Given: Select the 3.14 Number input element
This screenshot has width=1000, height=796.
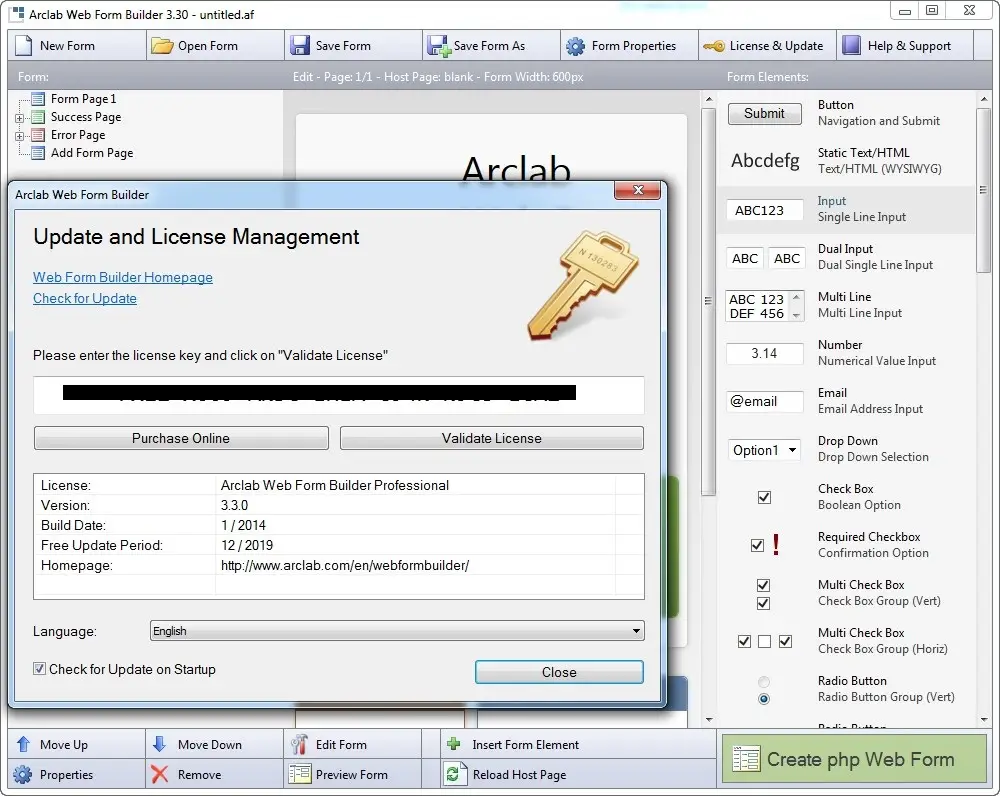Looking at the screenshot, I should (764, 353).
